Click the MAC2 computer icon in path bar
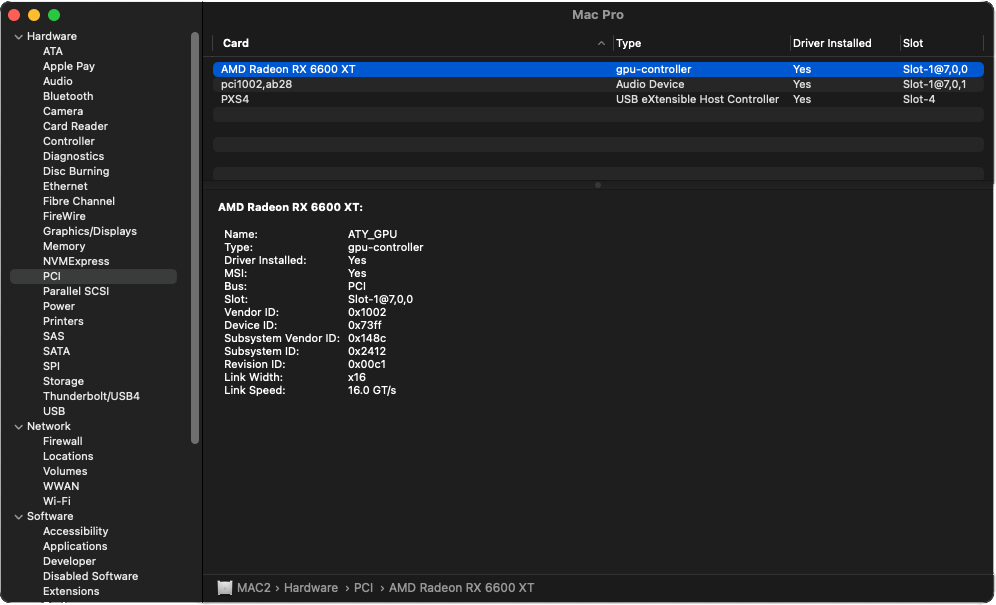The image size is (996, 605). pos(224,588)
